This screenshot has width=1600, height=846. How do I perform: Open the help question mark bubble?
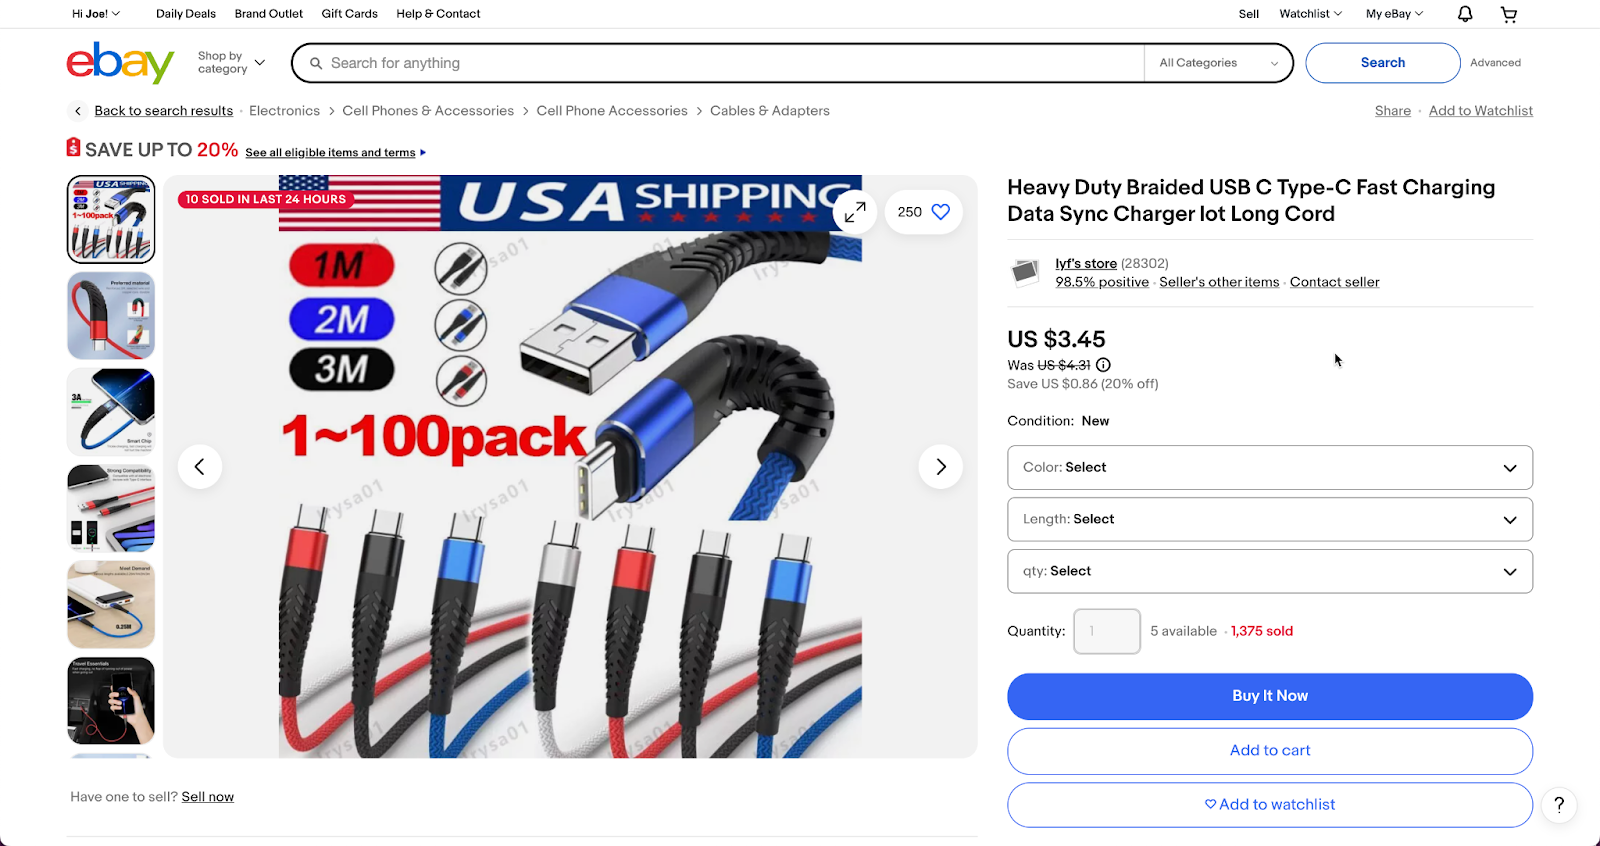pyautogui.click(x=1559, y=805)
